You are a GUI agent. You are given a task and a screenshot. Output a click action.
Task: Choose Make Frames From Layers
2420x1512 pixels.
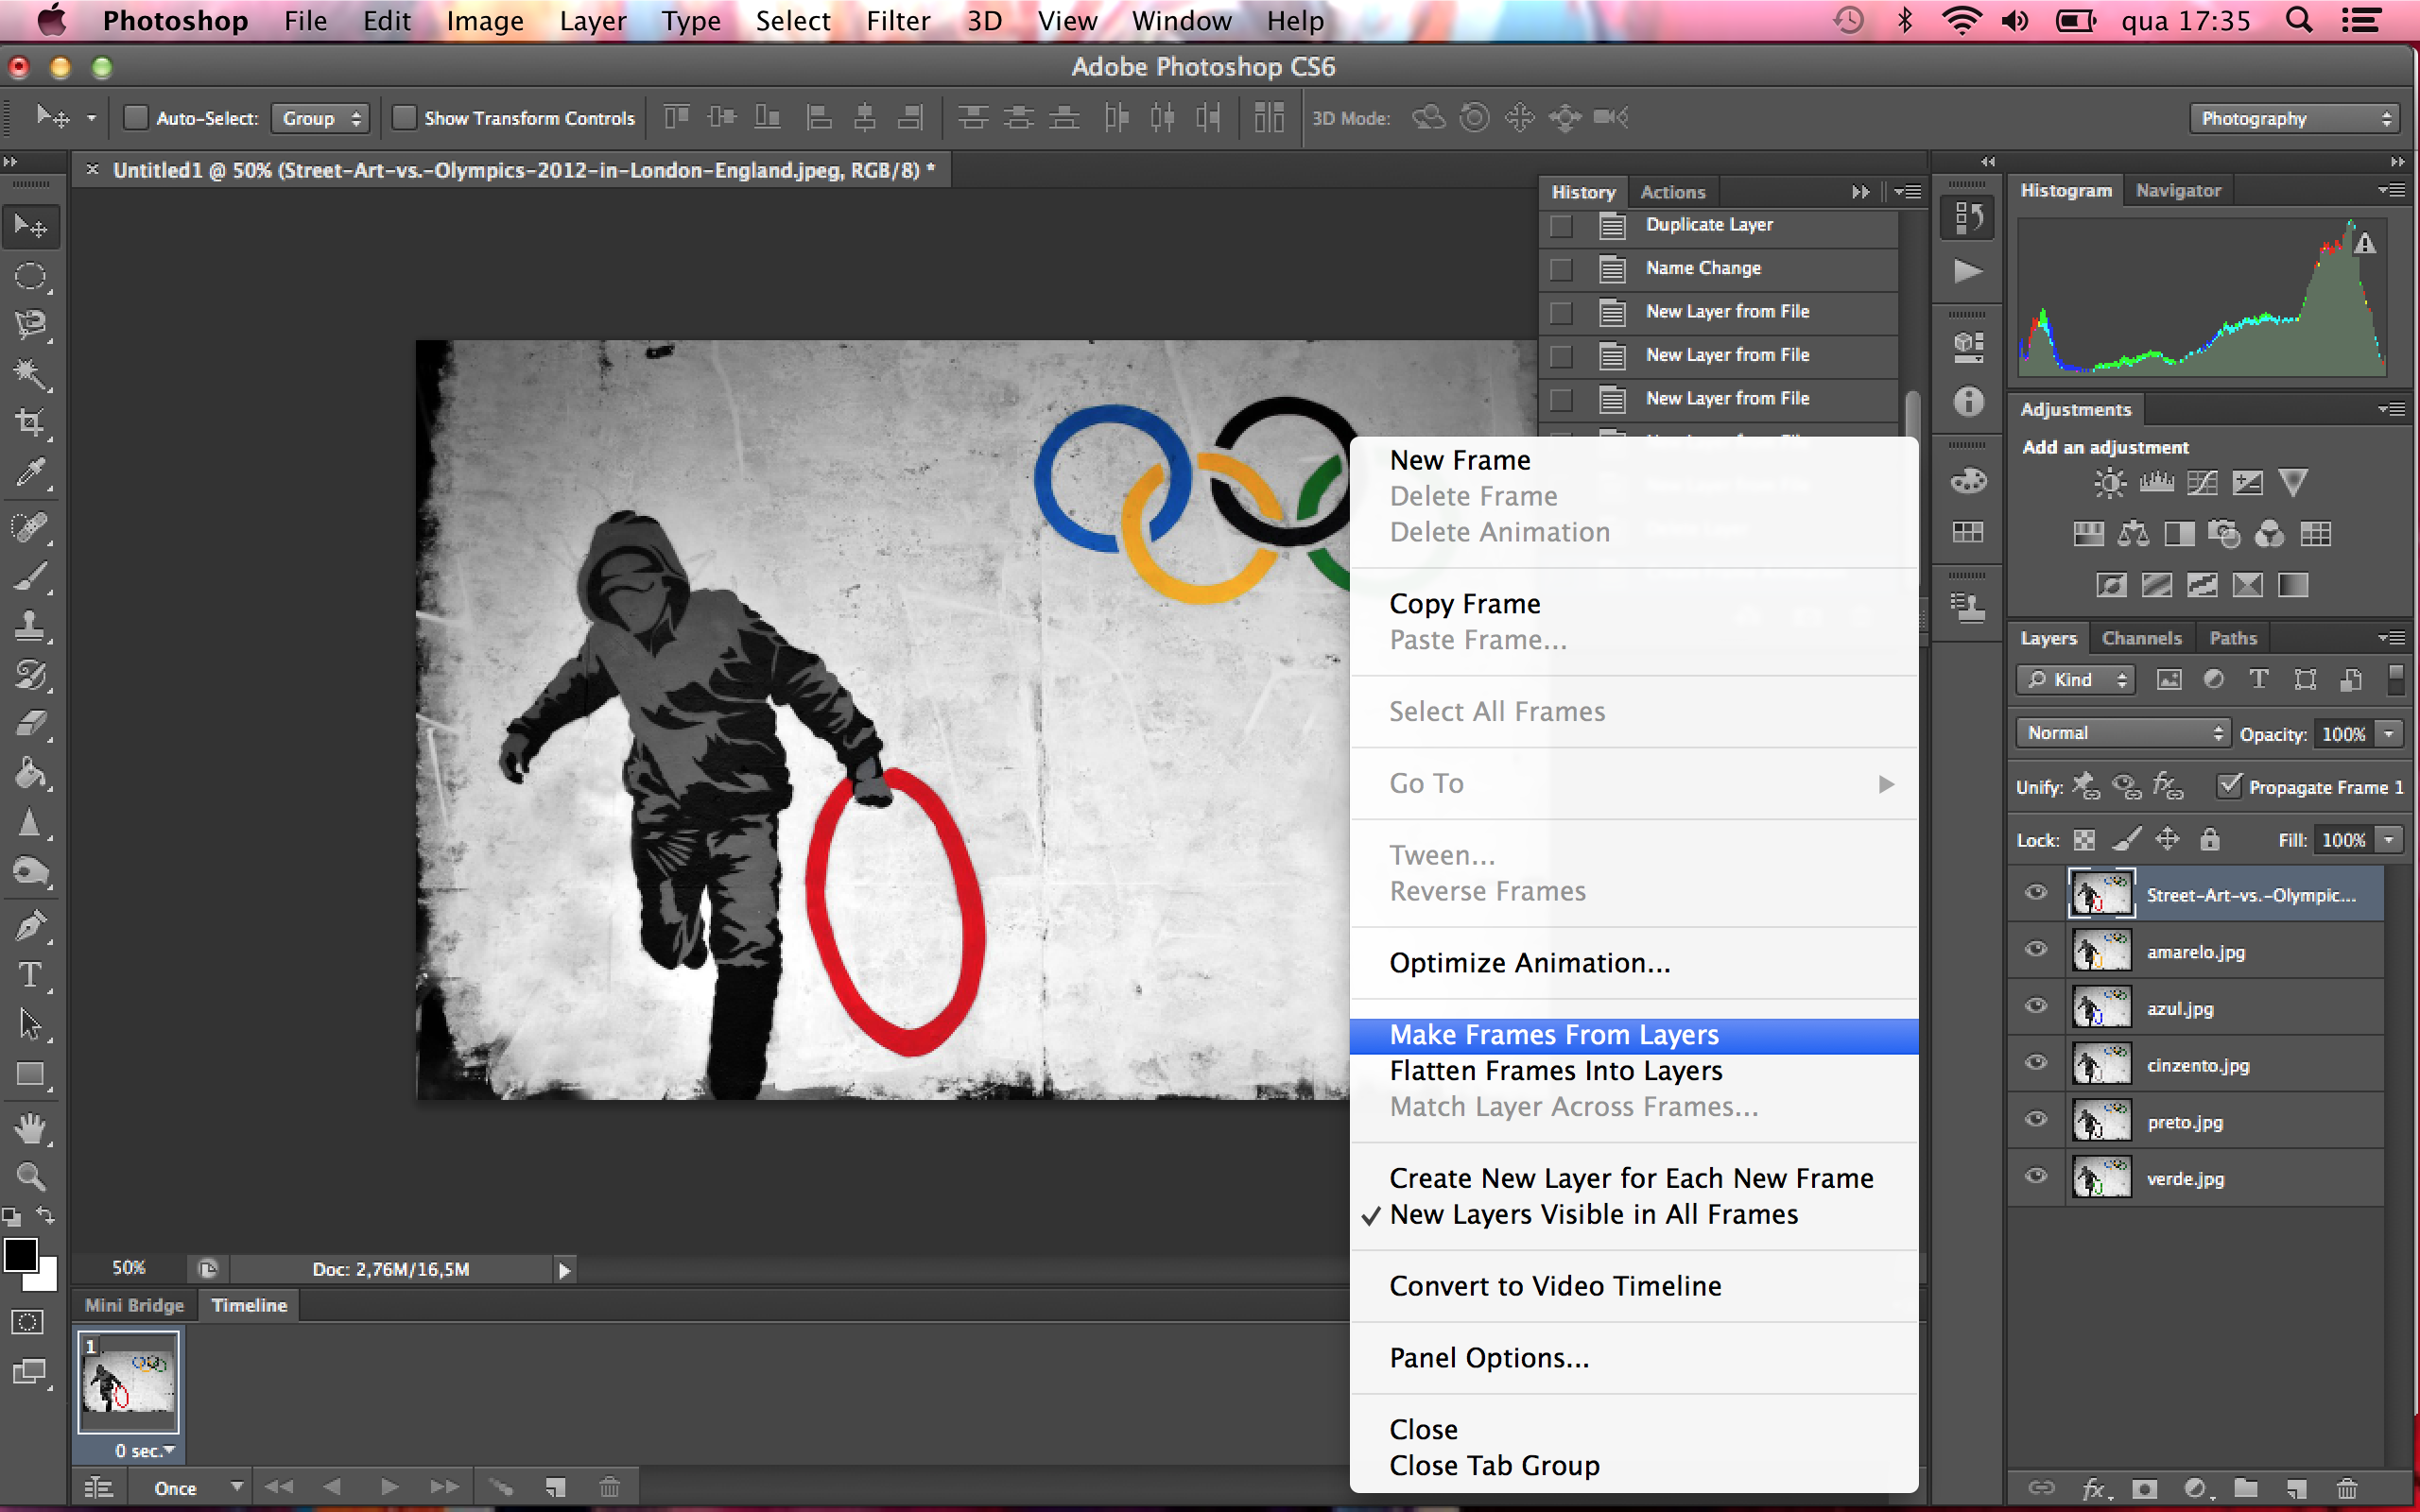(x=1634, y=1035)
